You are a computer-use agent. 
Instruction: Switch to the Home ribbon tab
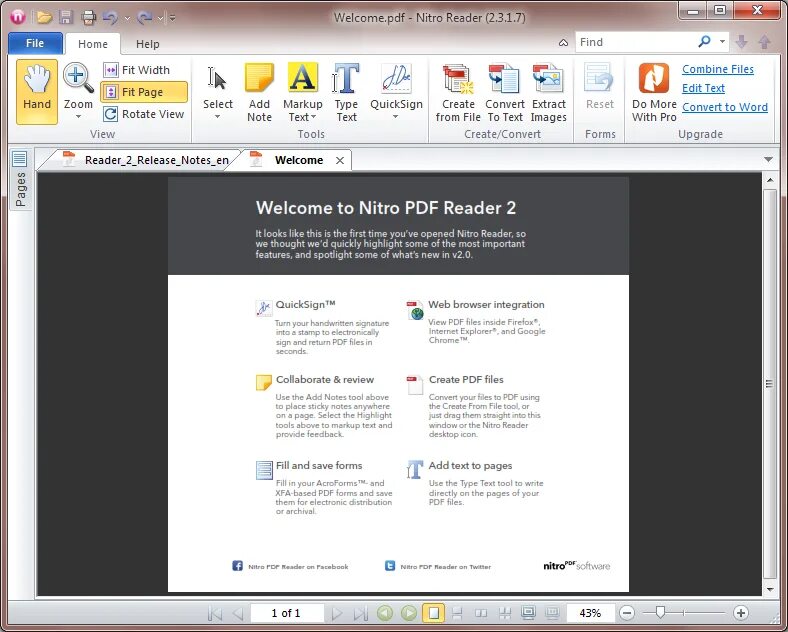tap(92, 44)
